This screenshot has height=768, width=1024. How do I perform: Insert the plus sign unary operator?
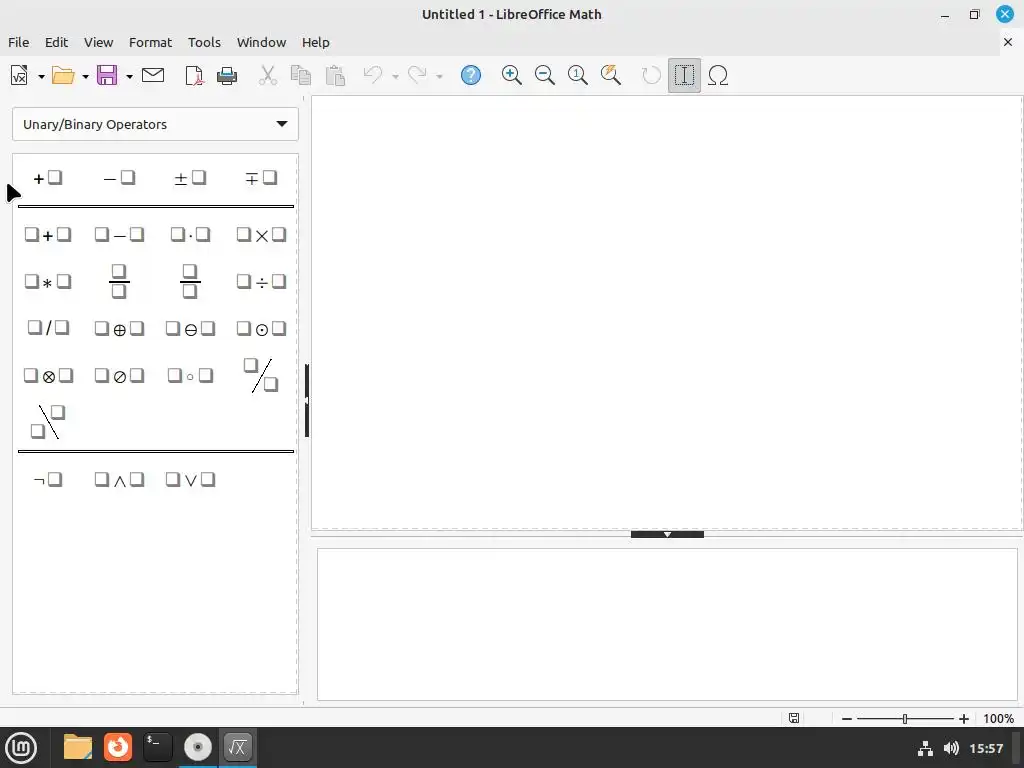coord(48,178)
